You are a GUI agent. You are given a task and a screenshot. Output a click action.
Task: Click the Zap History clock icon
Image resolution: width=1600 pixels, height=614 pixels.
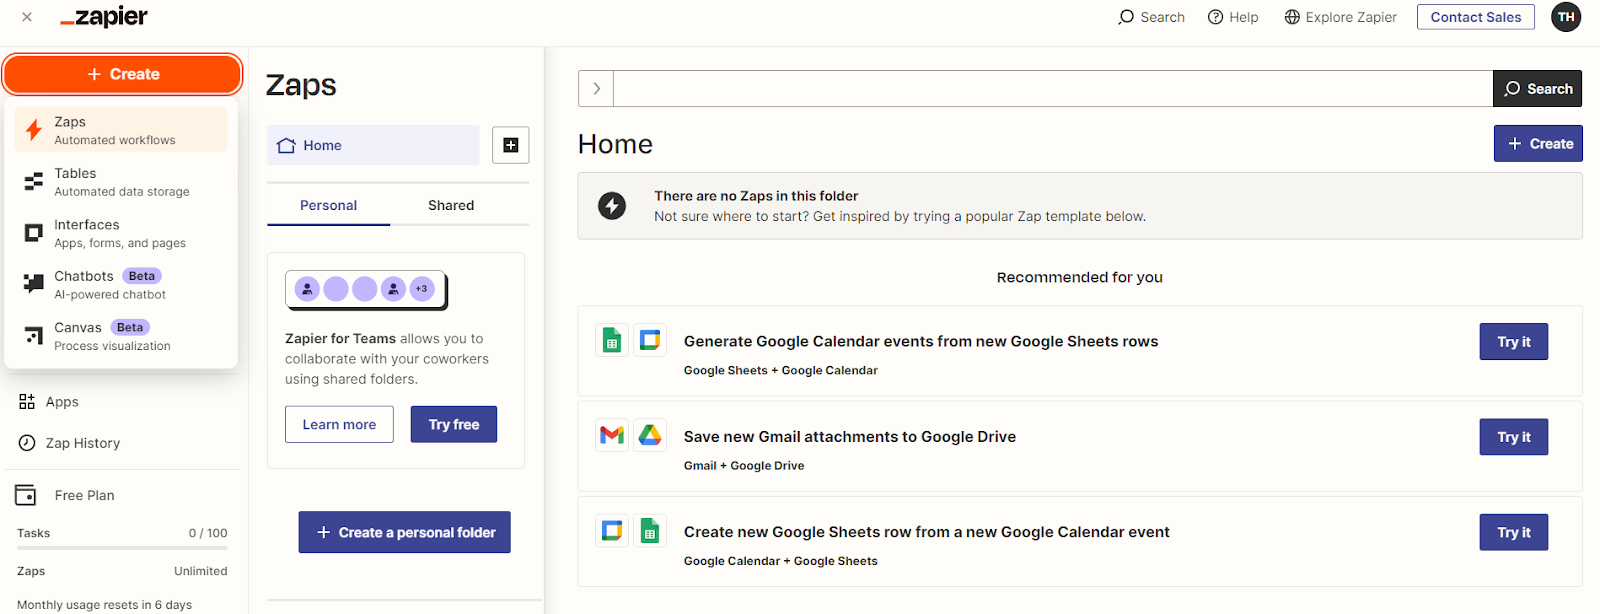pyautogui.click(x=27, y=443)
